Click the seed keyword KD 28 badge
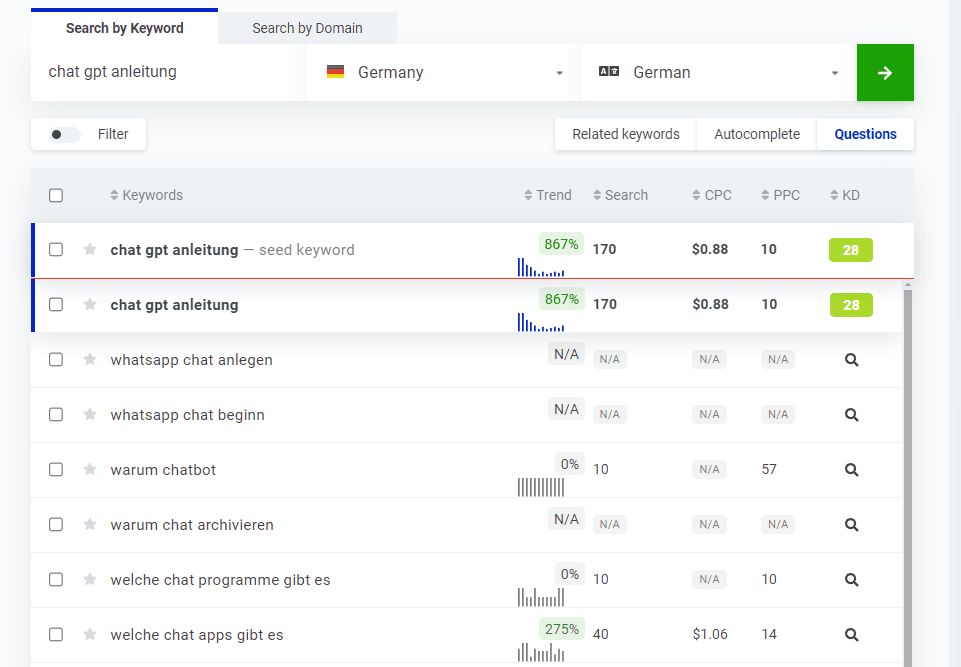Screen dimensions: 961x667 point(851,250)
